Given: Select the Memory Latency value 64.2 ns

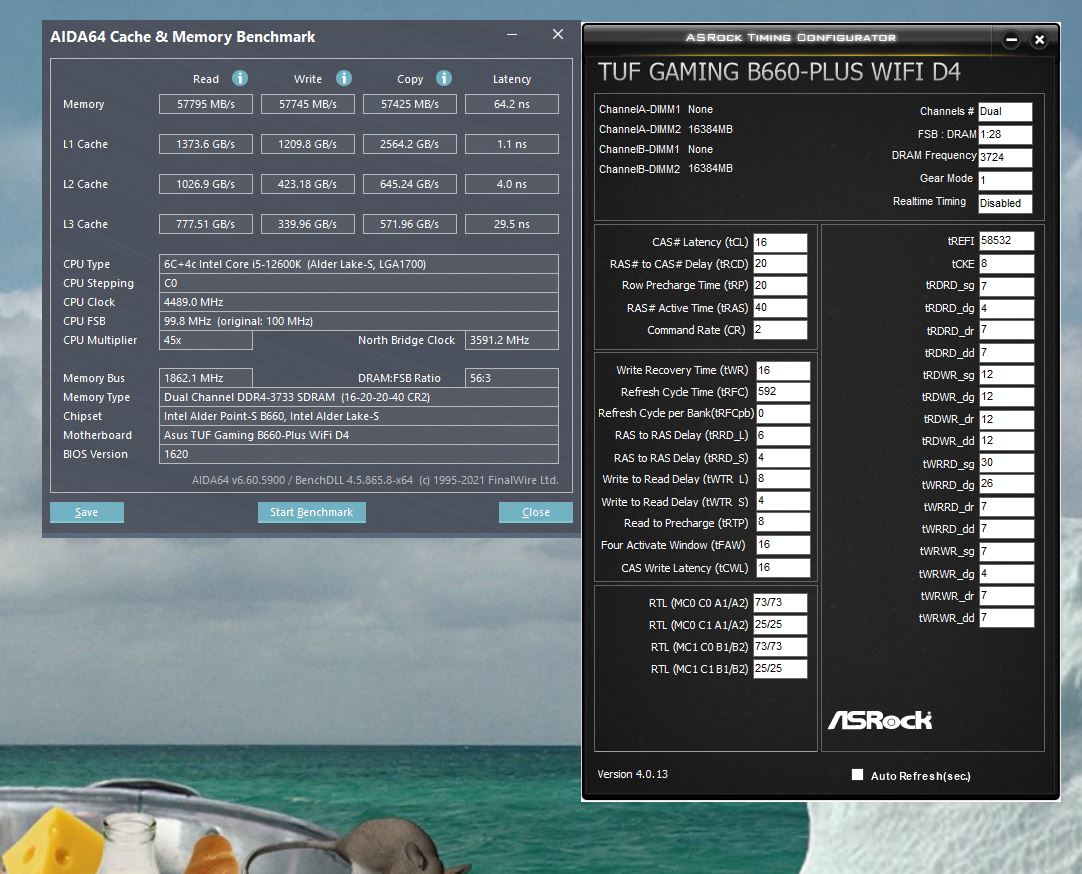Looking at the screenshot, I should [512, 104].
